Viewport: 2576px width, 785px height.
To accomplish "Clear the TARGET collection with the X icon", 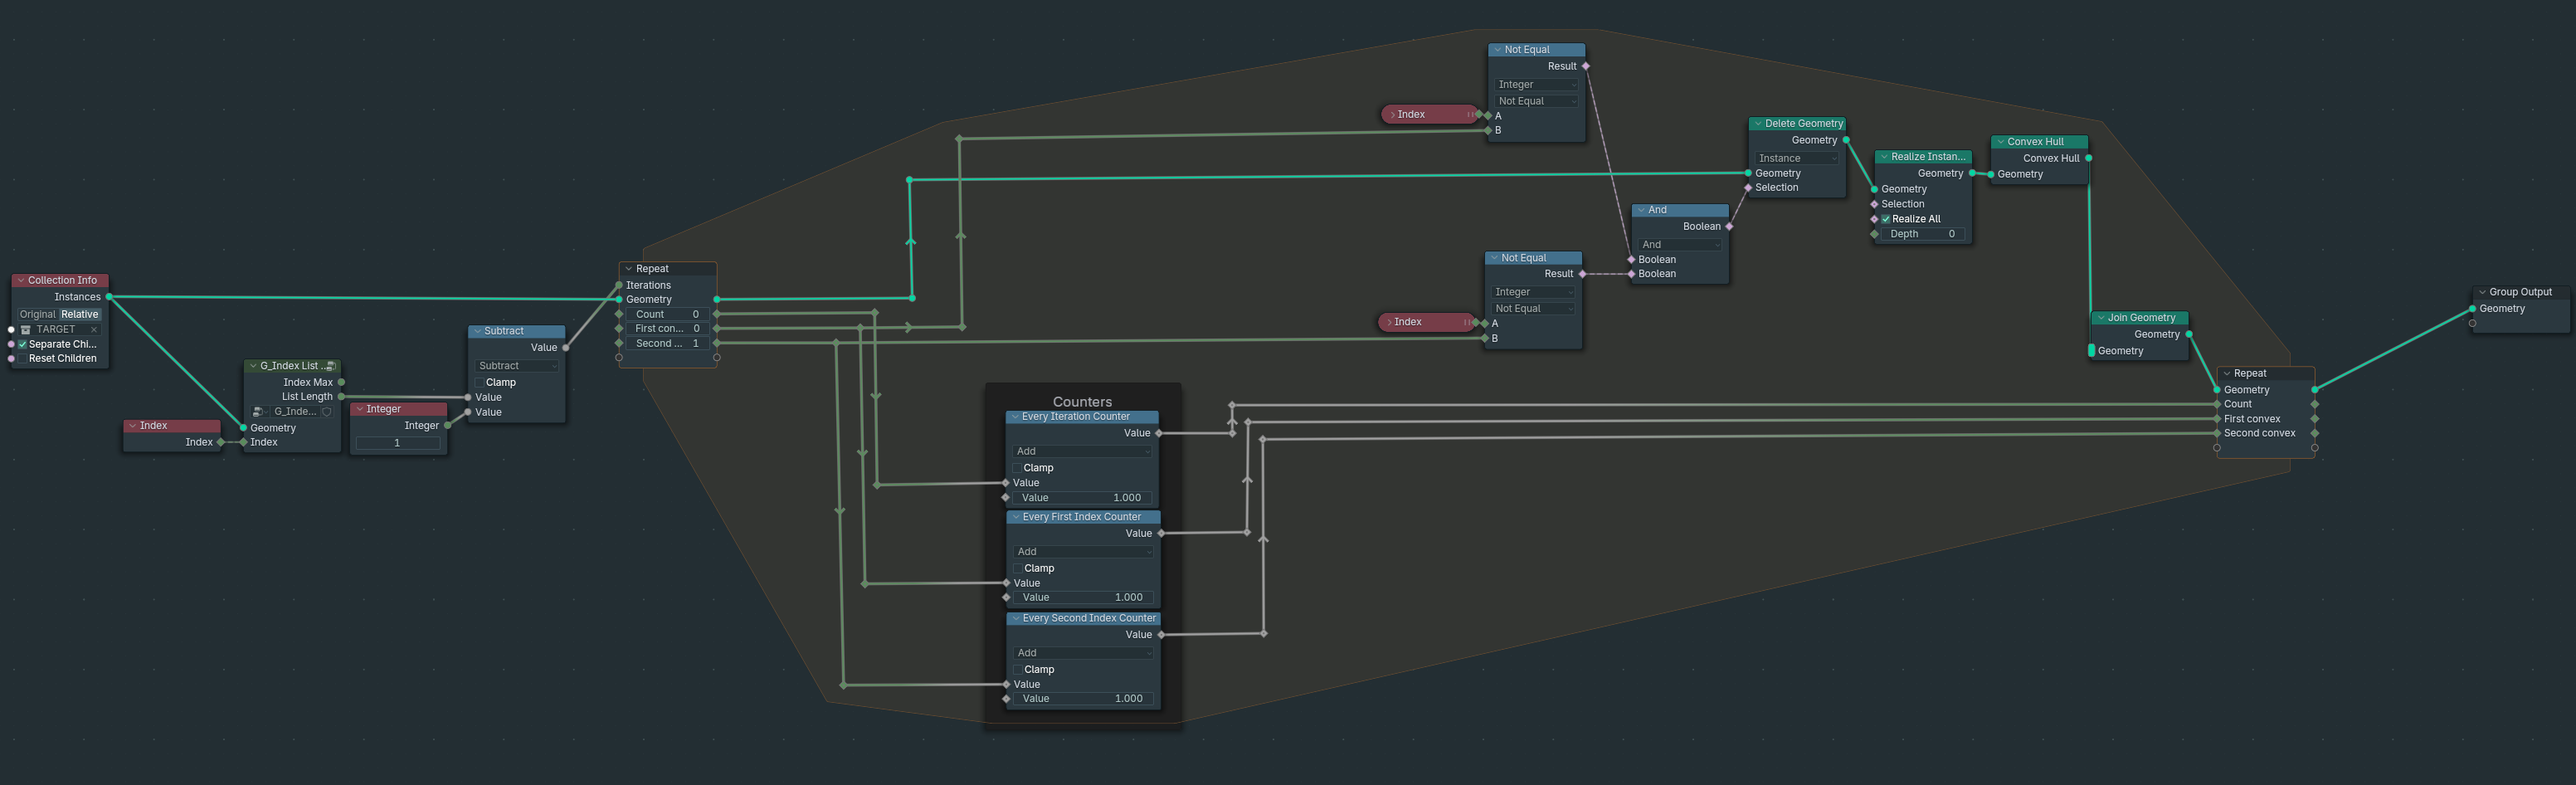I will point(94,329).
